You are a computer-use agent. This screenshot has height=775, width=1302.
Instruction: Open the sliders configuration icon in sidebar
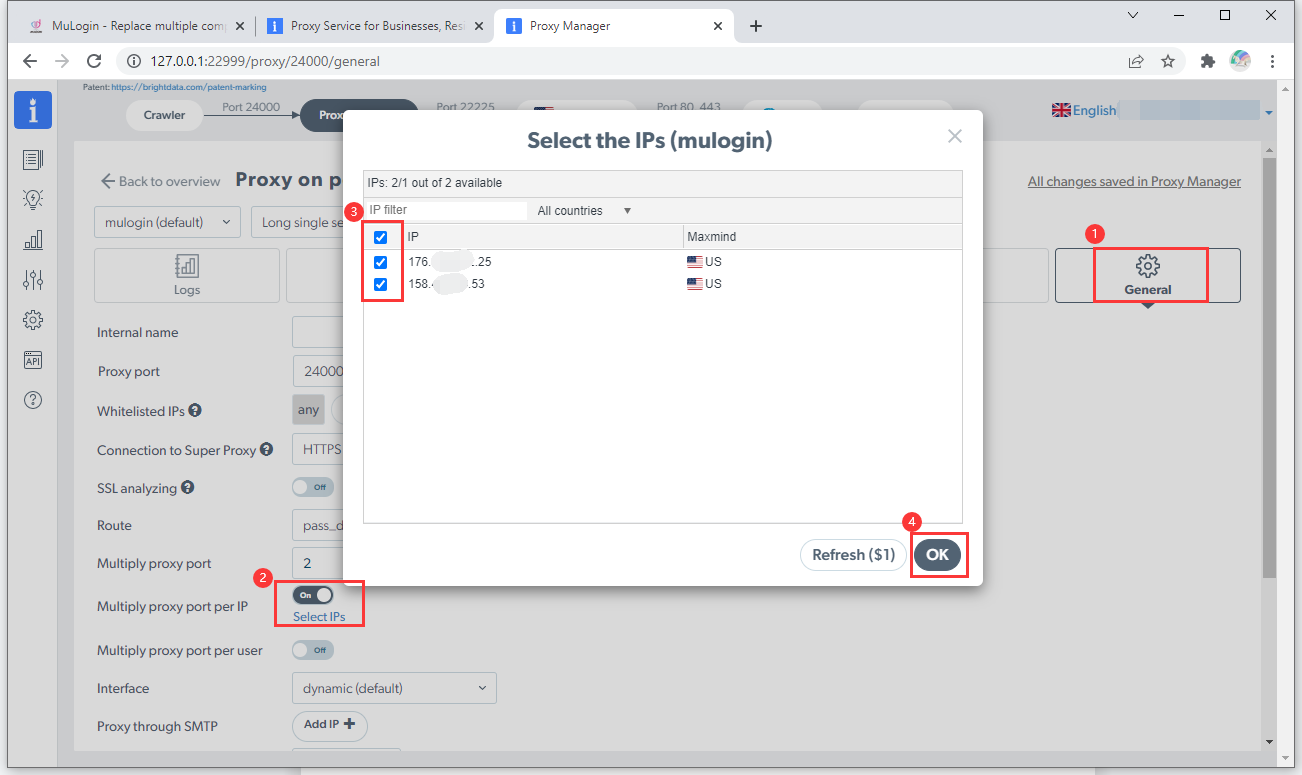click(x=33, y=279)
